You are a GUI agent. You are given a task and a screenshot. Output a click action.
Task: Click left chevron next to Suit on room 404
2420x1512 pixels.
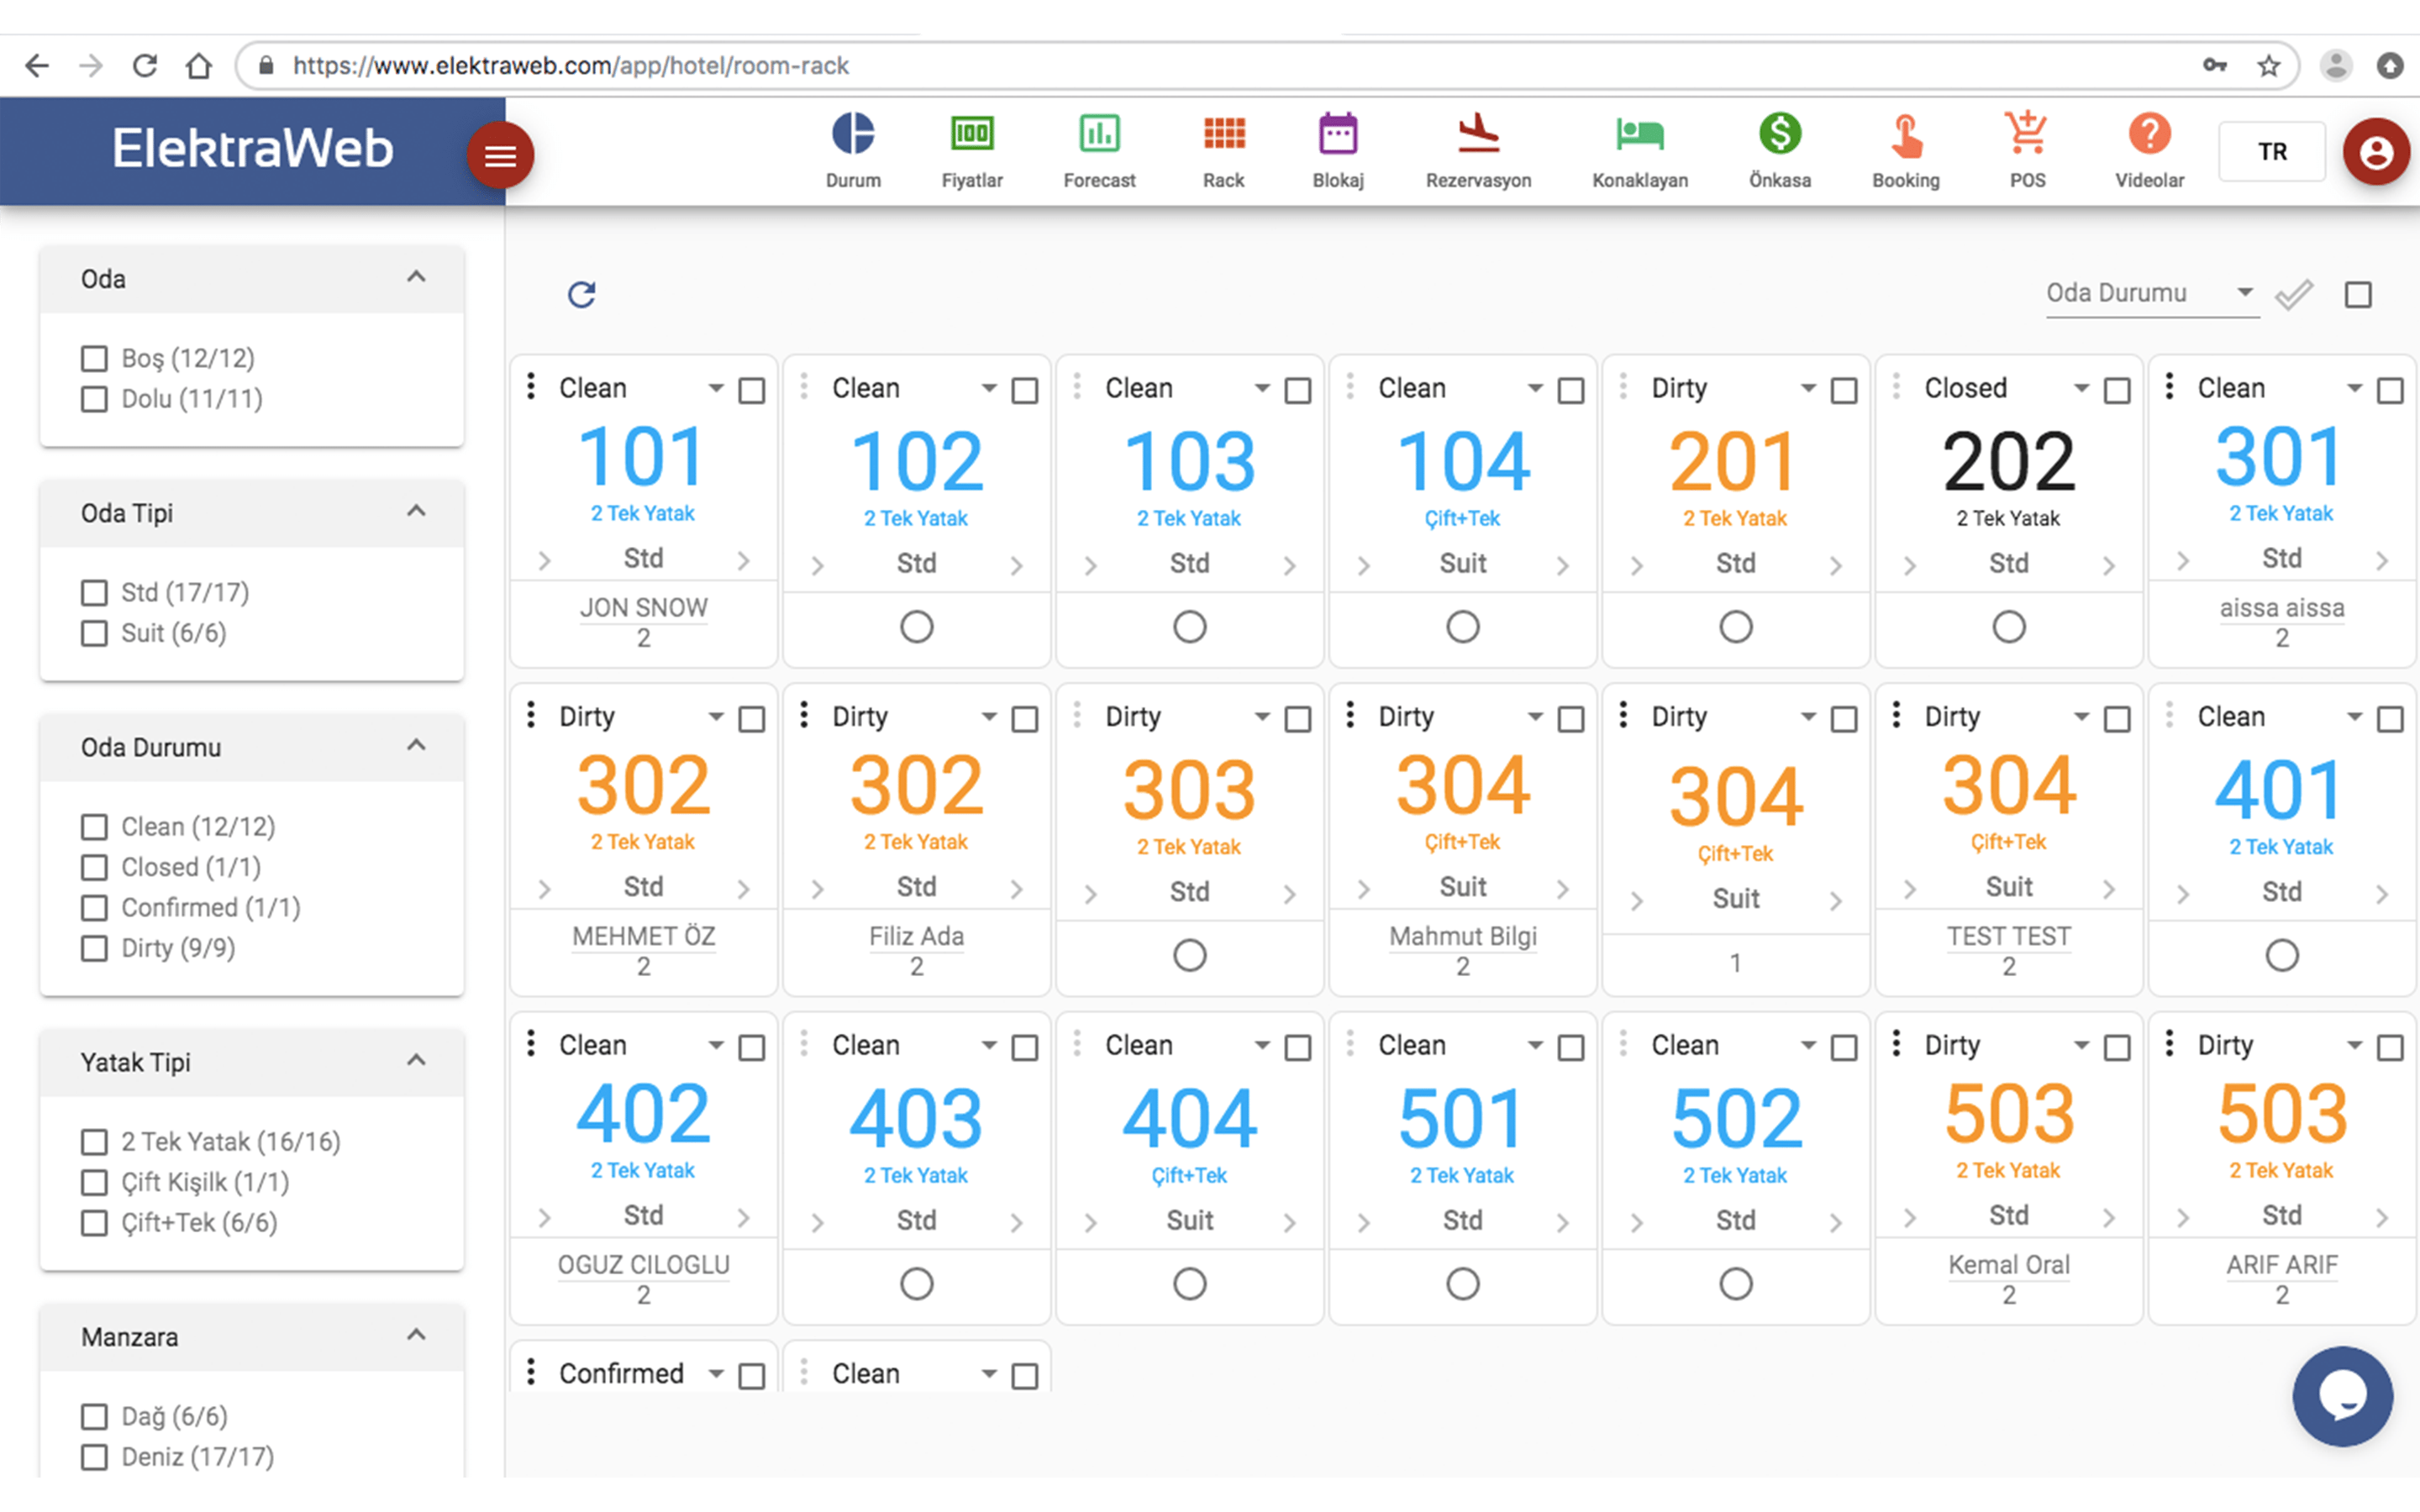pos(1091,1223)
